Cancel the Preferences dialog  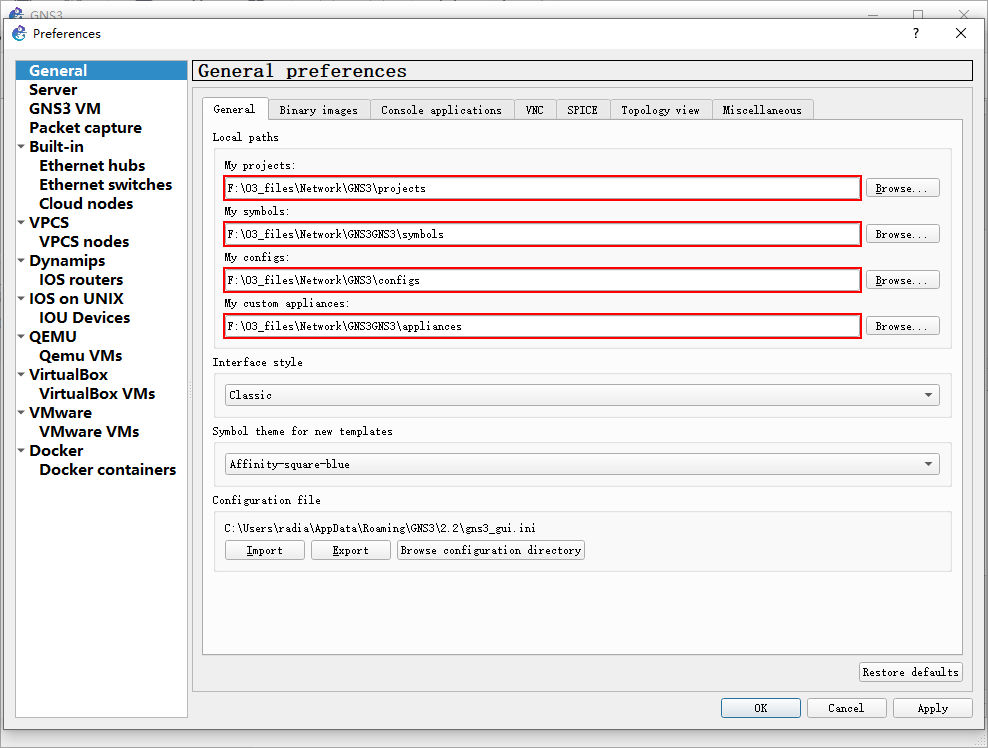846,708
